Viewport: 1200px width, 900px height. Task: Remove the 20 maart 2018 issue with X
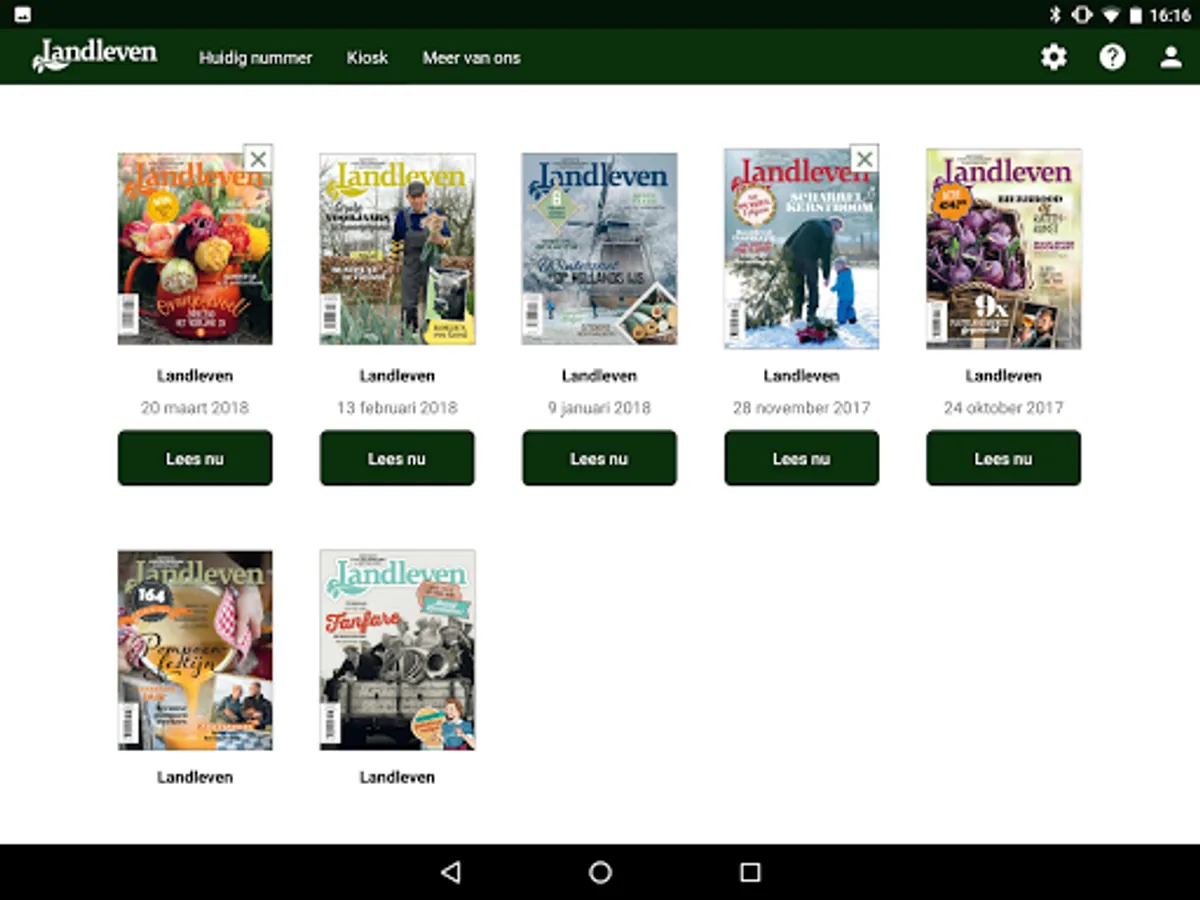click(258, 158)
